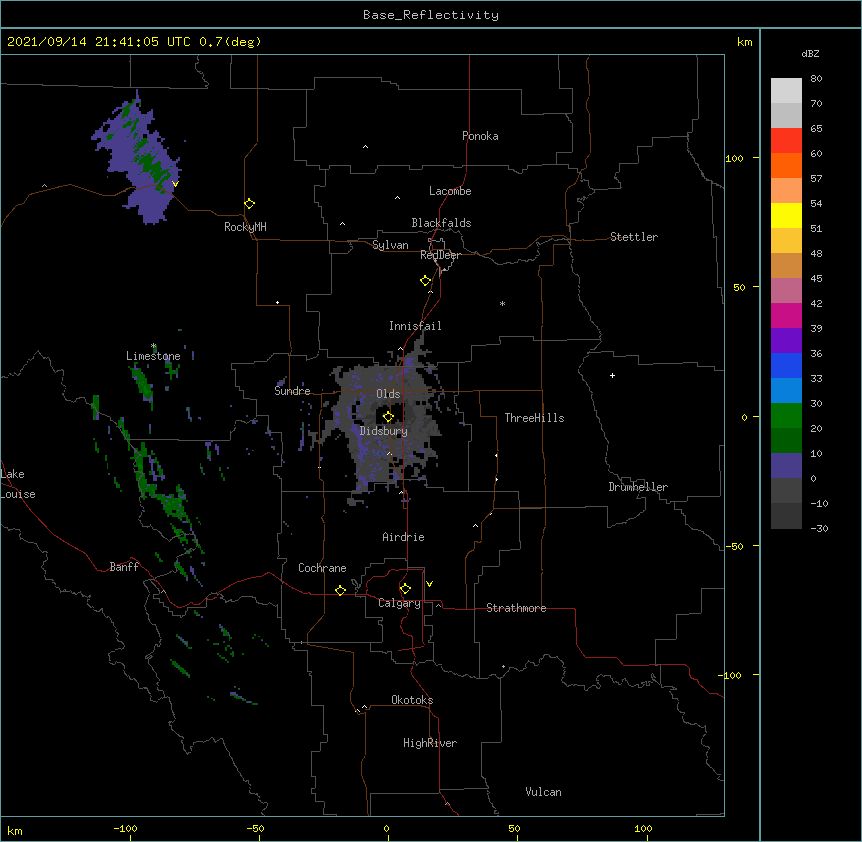Click the Innisfail label
This screenshot has height=842, width=862.
click(x=415, y=326)
